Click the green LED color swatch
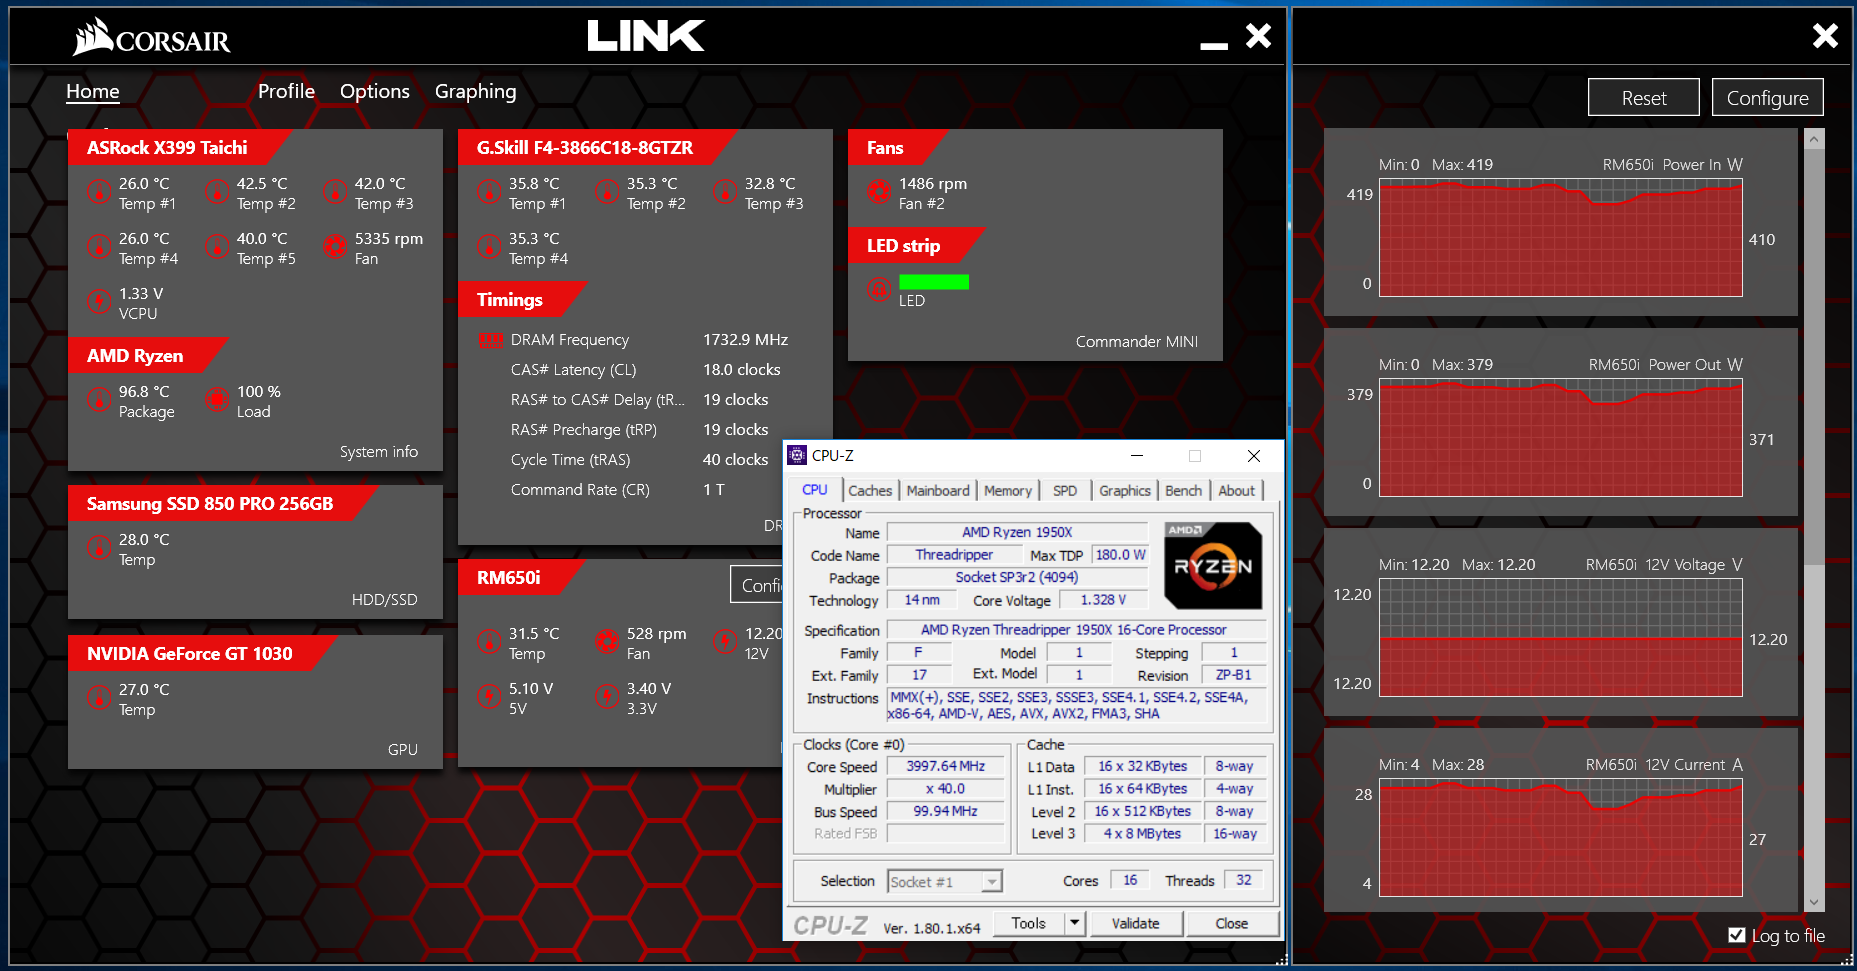 point(934,282)
